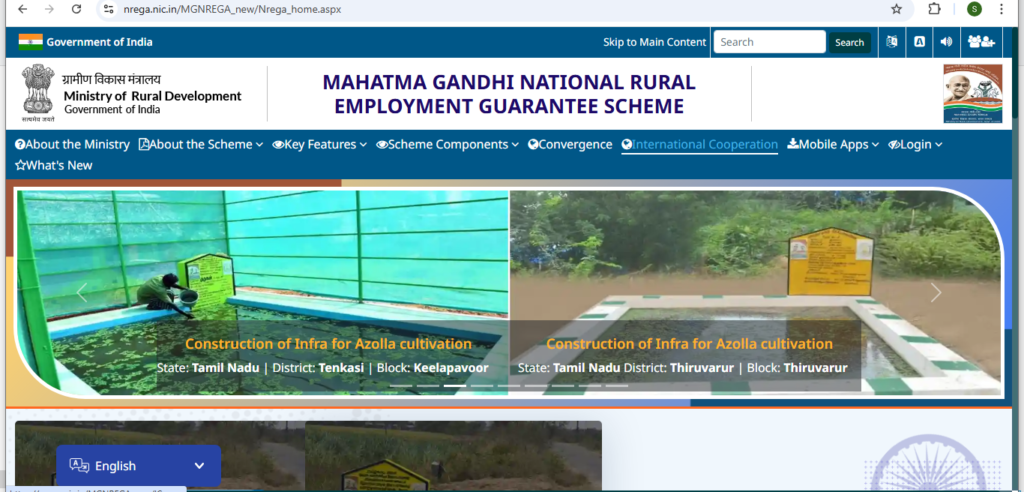Click the lower-left field photo thumbnail
Viewport: 1024px width, 492px height.
tap(160, 455)
